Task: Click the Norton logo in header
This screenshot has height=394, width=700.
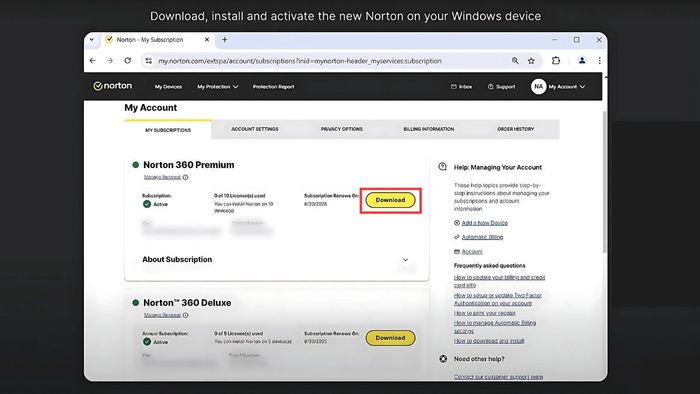Action: click(112, 86)
